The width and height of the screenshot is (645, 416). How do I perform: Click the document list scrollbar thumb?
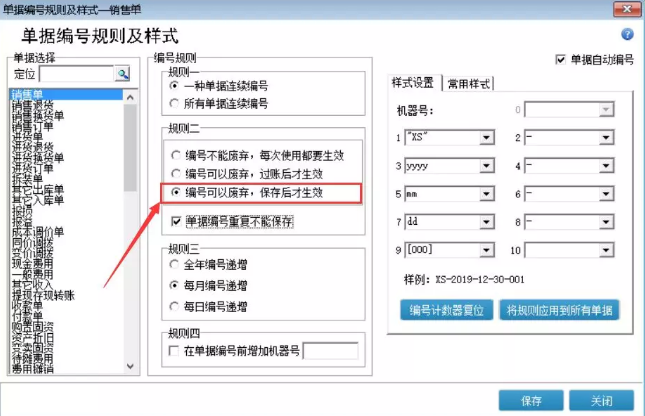130,148
